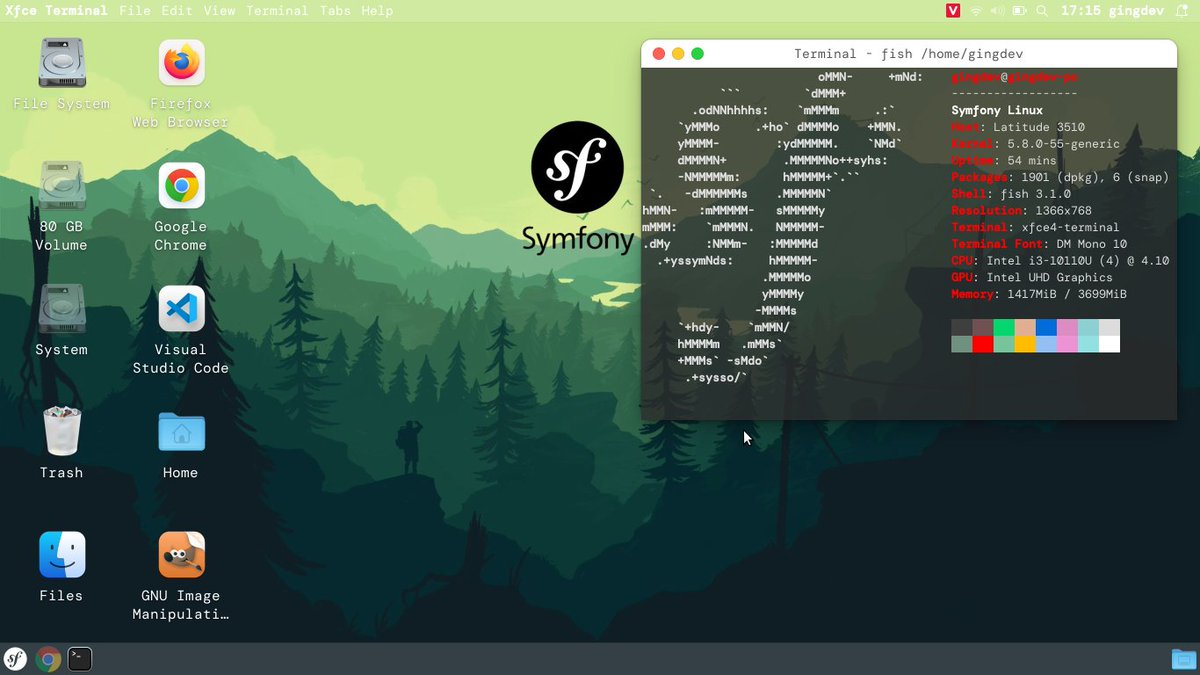Click the bright red color block in terminal
This screenshot has width=1200, height=675.
pyautogui.click(x=982, y=344)
